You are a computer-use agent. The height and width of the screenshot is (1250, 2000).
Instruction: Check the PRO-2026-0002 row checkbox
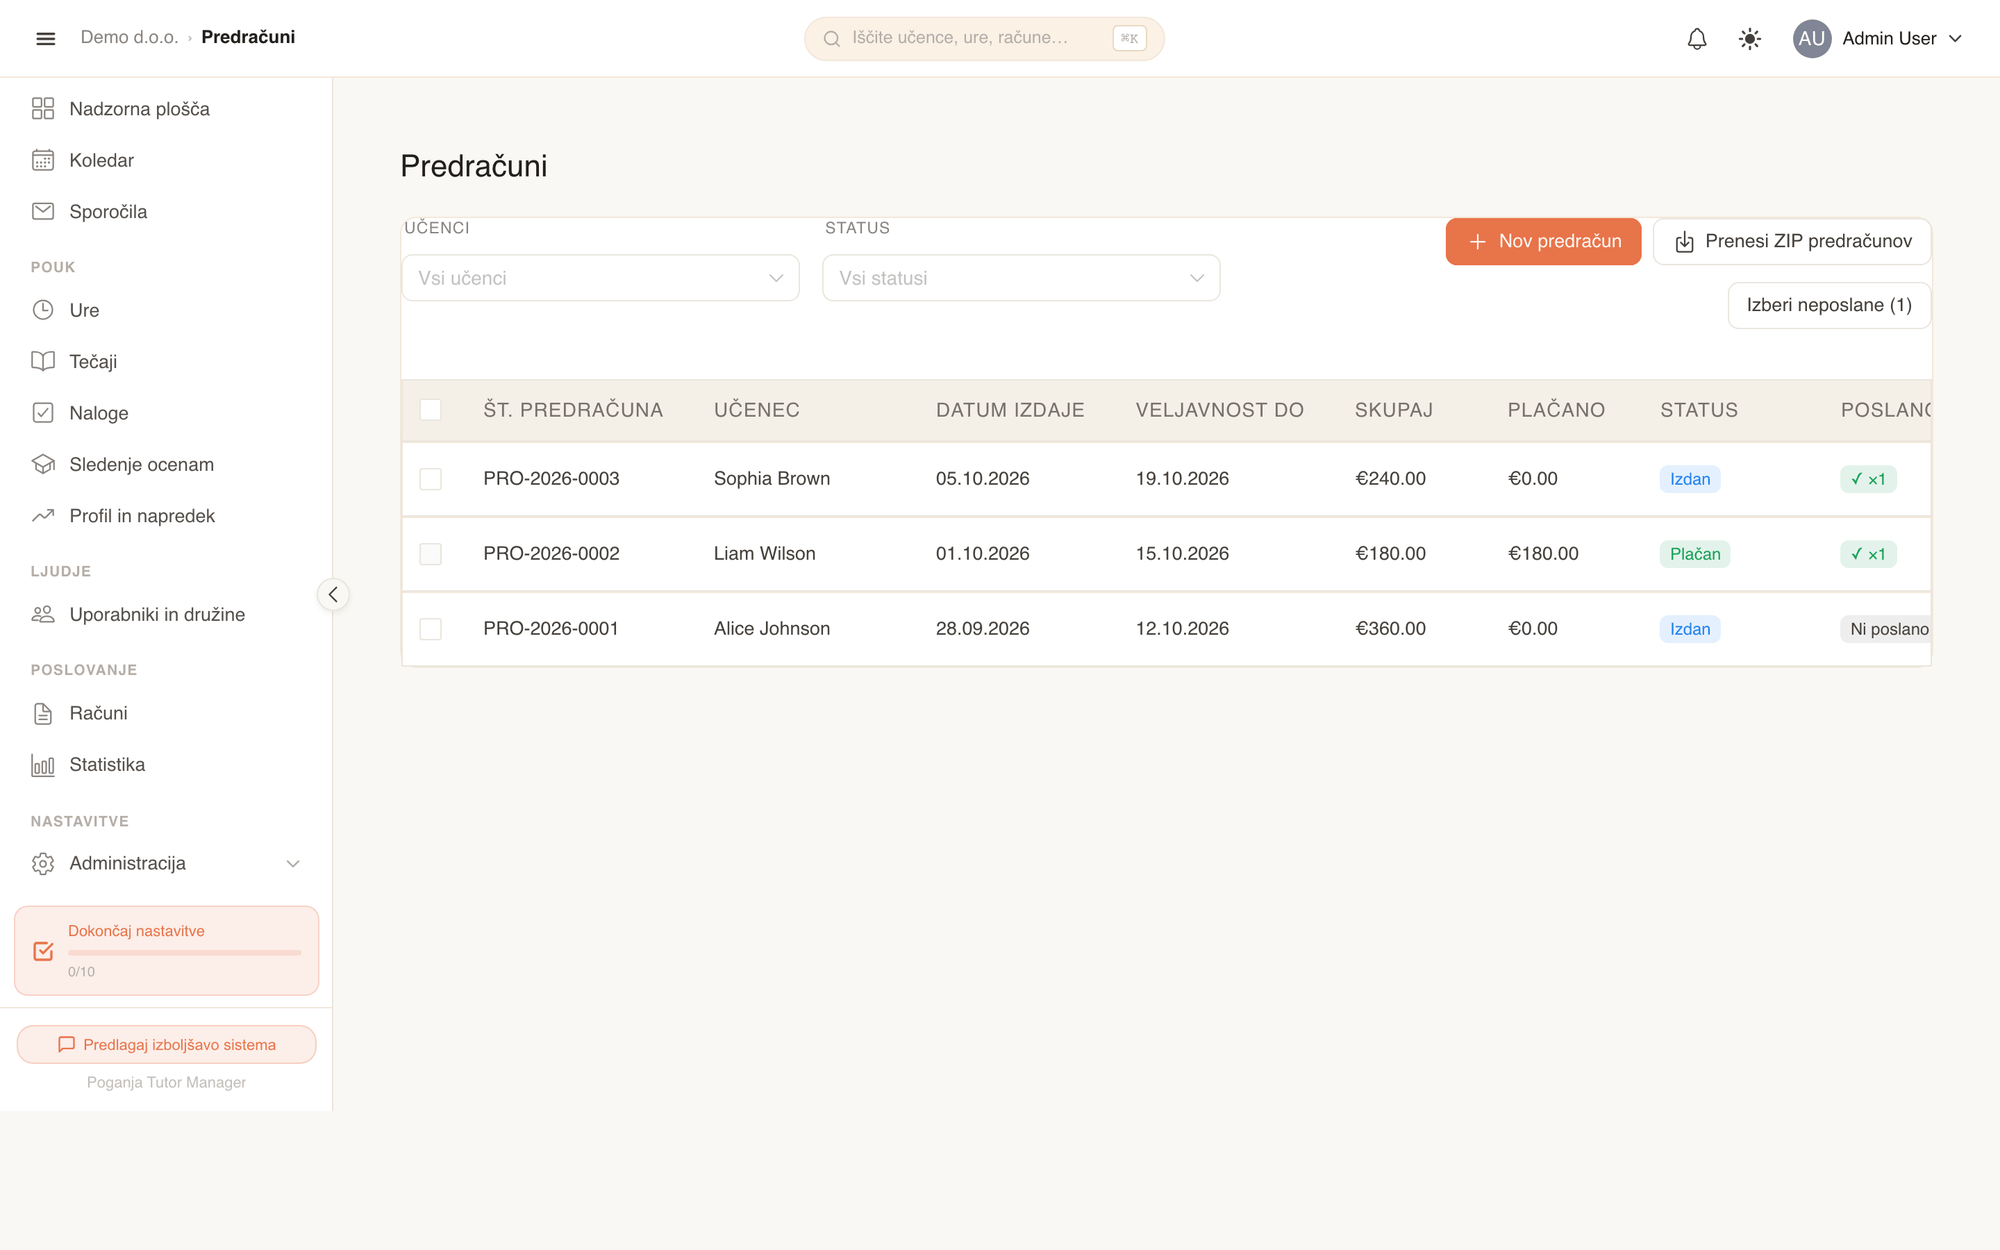[x=430, y=554]
